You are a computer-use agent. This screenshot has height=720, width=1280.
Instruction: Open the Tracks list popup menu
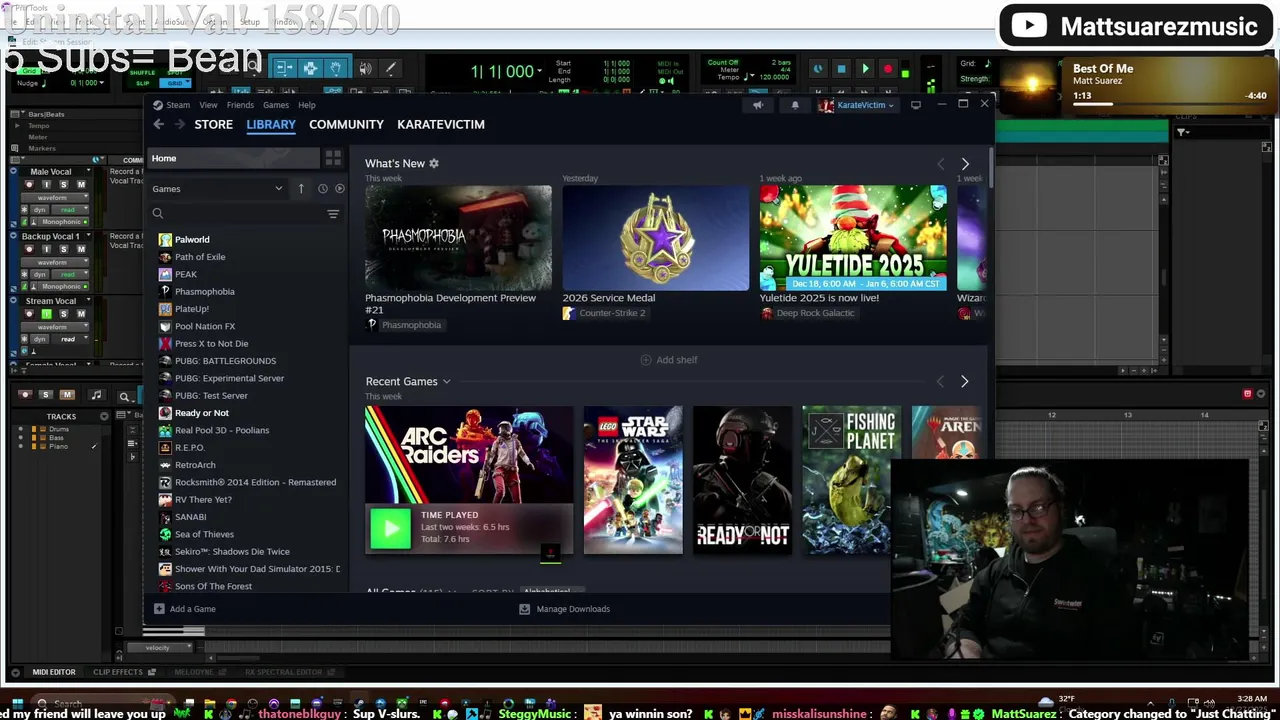click(104, 416)
